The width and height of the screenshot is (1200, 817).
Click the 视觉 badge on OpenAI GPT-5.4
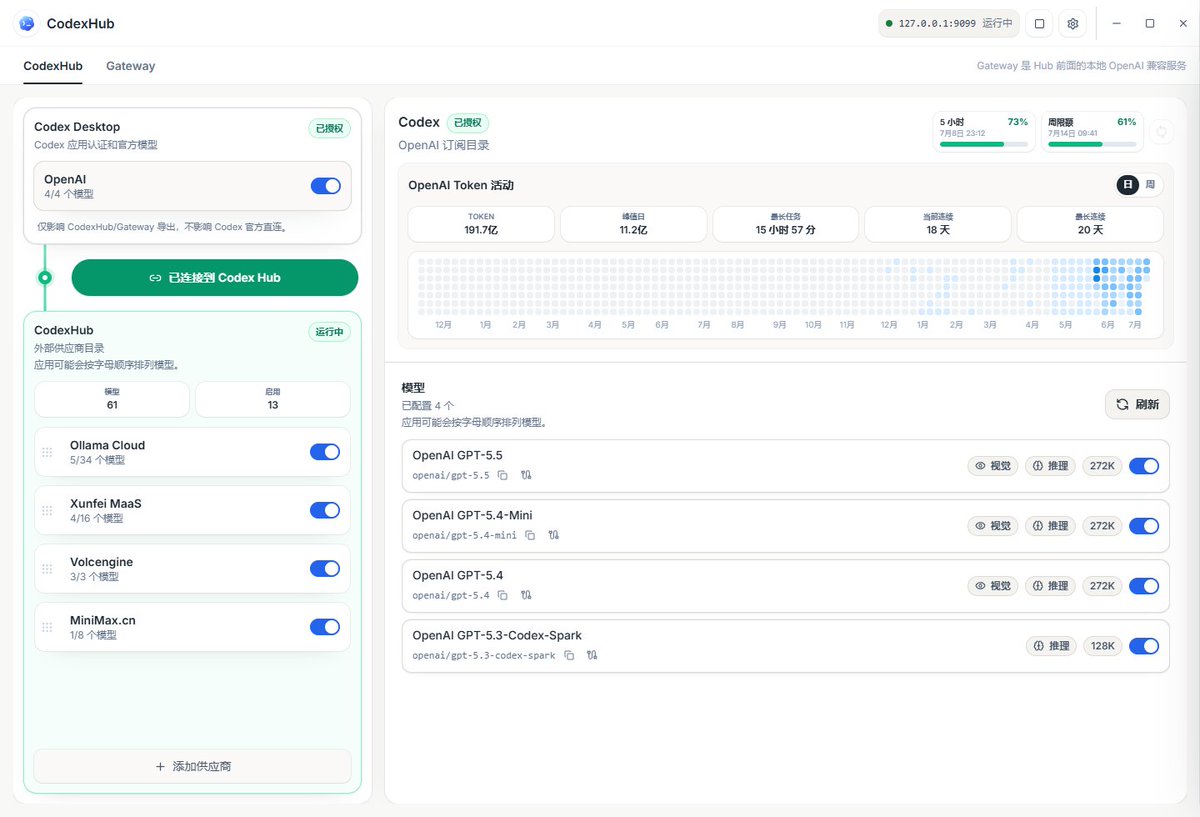[993, 586]
